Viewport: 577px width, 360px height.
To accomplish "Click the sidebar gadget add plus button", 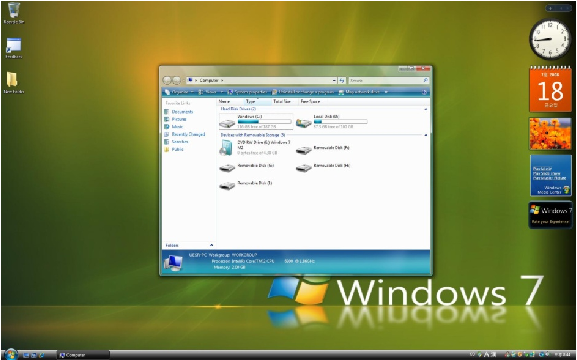I will point(551,8).
